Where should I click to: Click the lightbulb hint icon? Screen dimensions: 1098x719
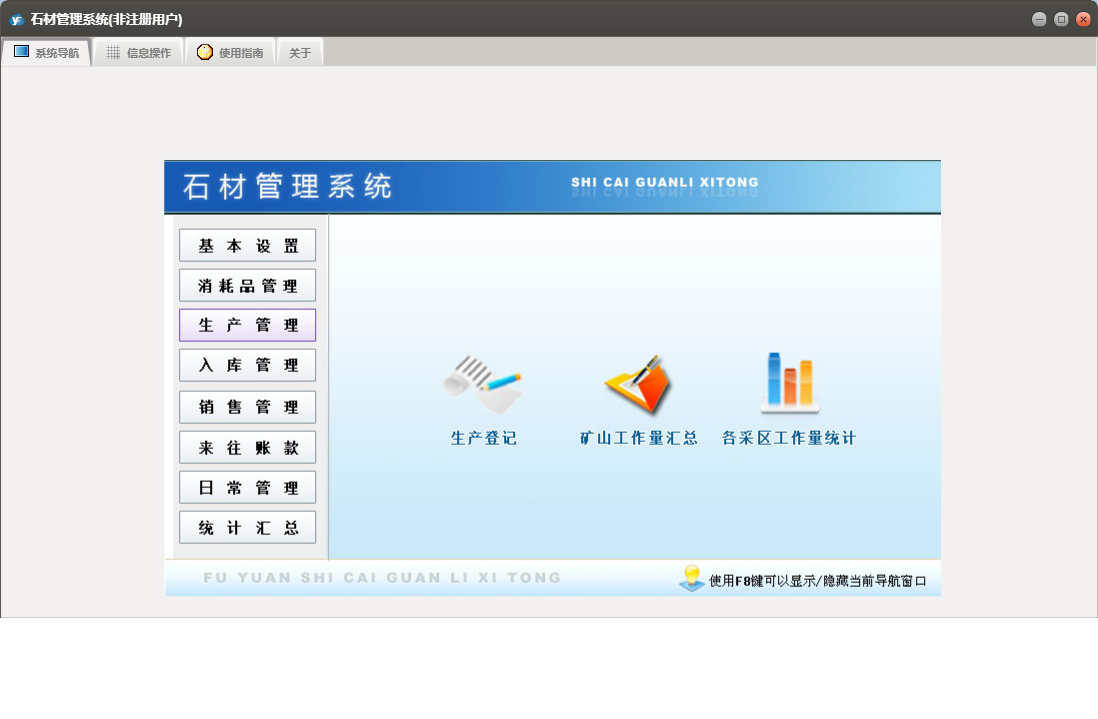click(691, 578)
